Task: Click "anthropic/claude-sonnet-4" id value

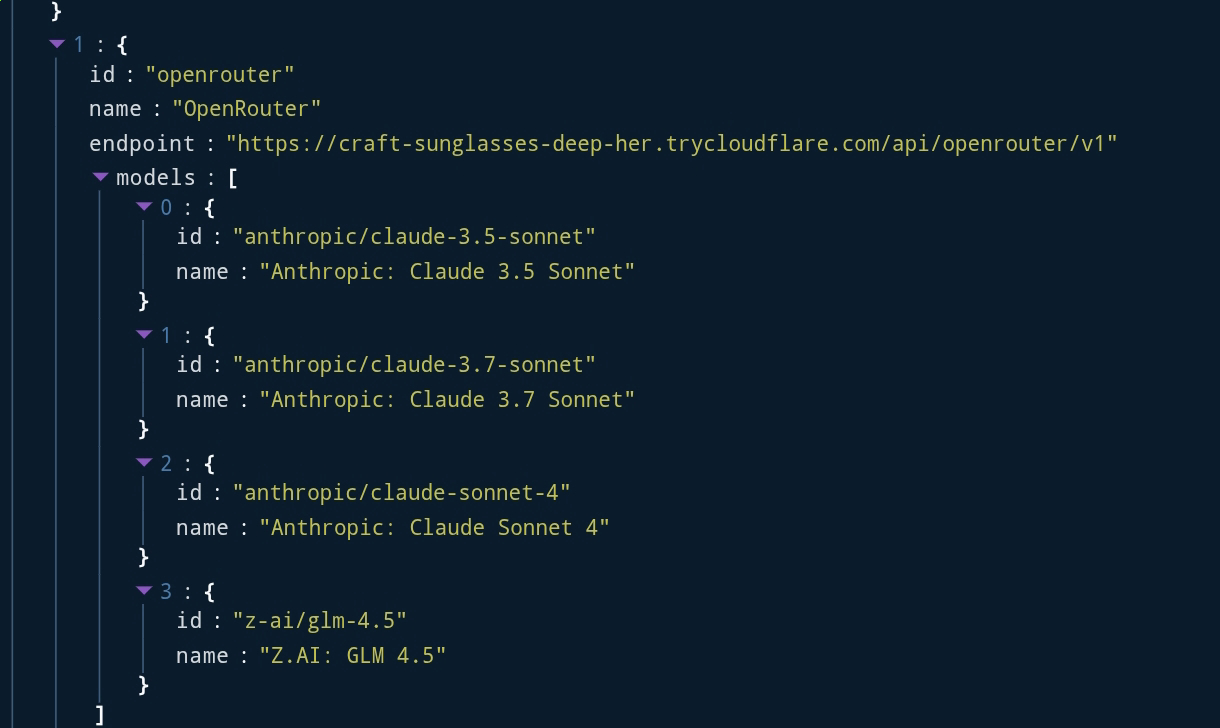Action: 401,492
